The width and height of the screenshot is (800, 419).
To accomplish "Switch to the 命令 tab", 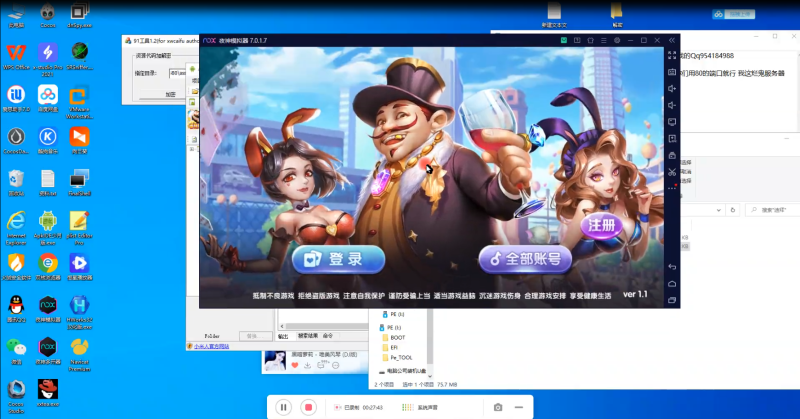I will click(x=328, y=336).
